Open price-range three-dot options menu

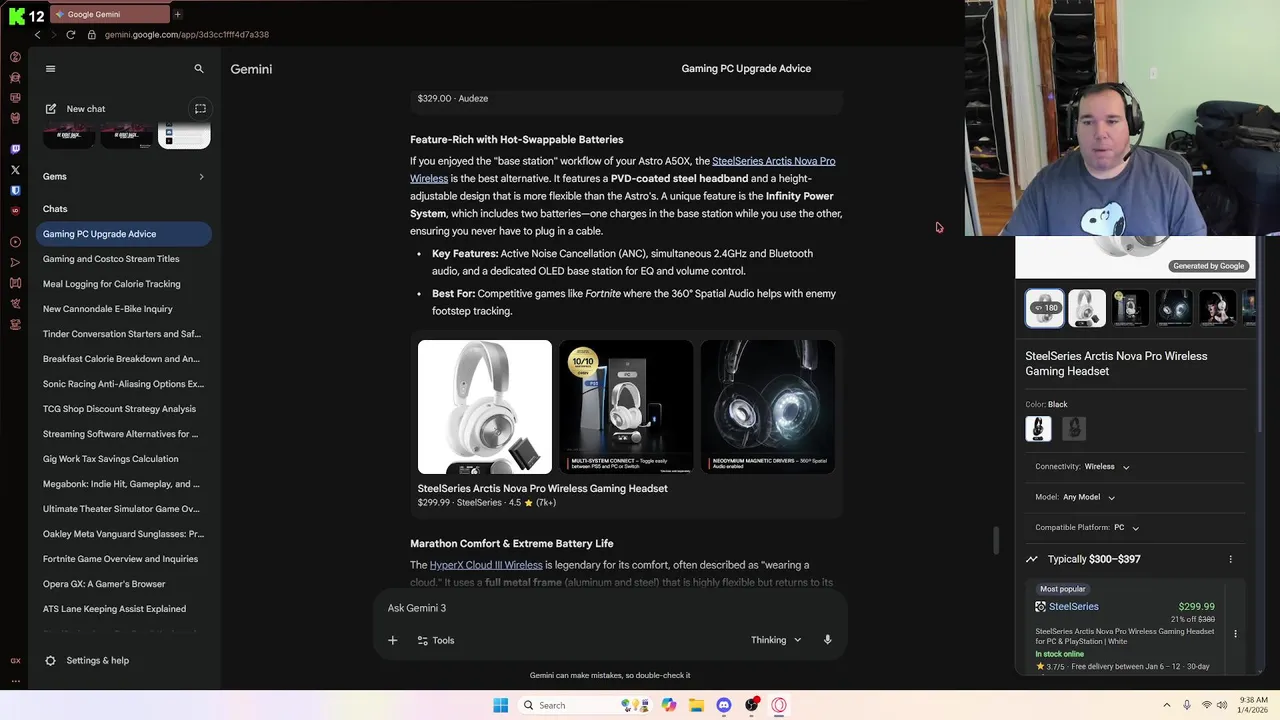(x=1231, y=560)
